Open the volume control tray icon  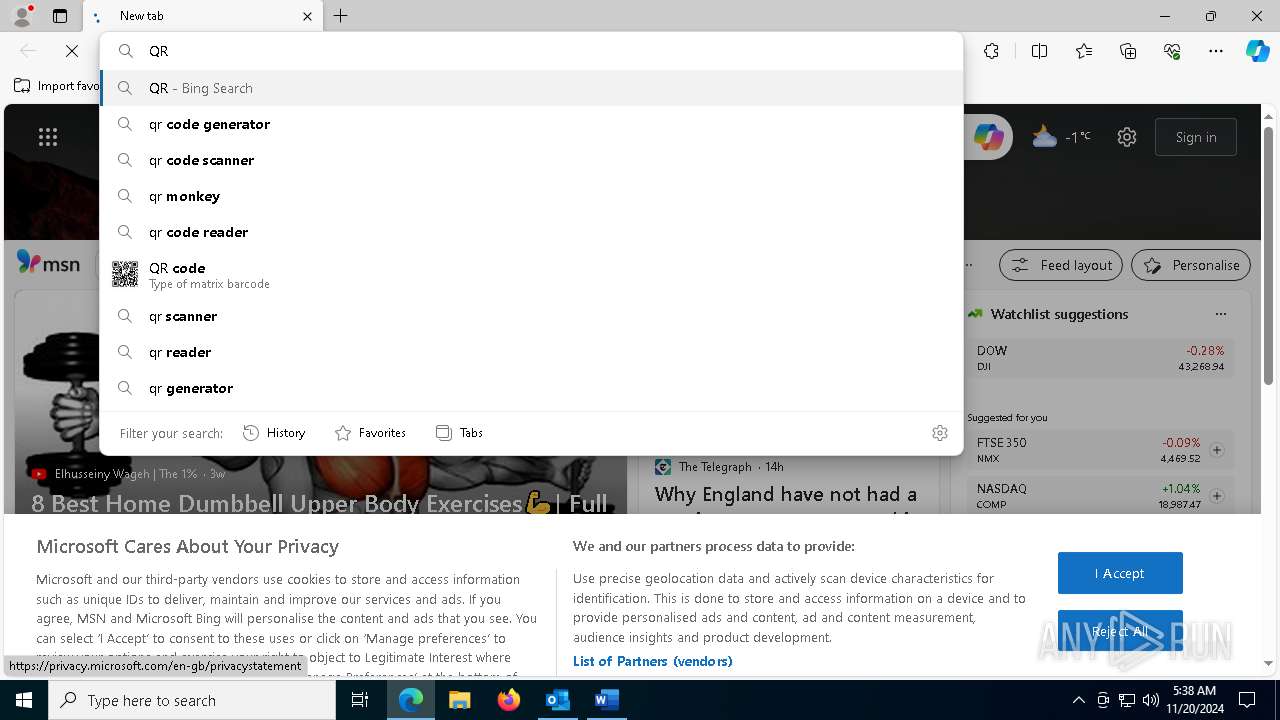[1151, 700]
